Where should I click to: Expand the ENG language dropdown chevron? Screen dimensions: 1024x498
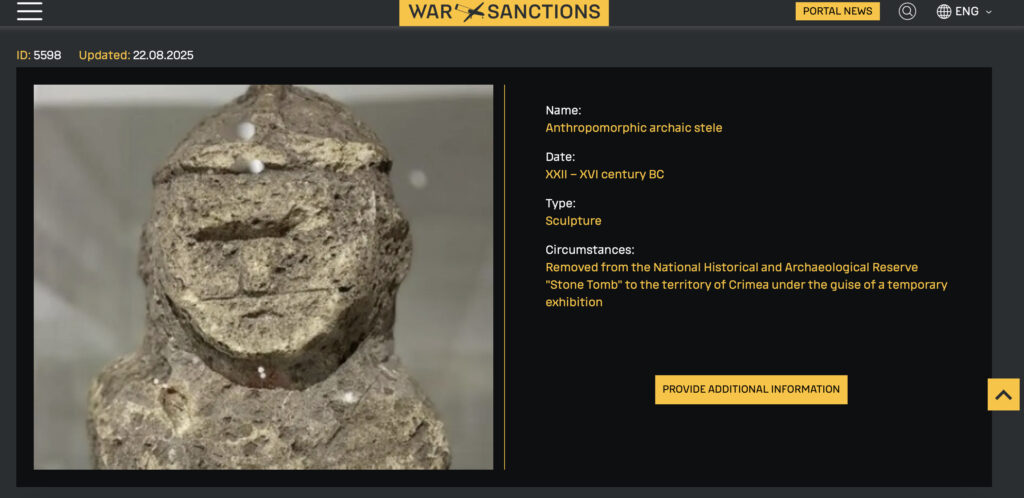pos(988,12)
